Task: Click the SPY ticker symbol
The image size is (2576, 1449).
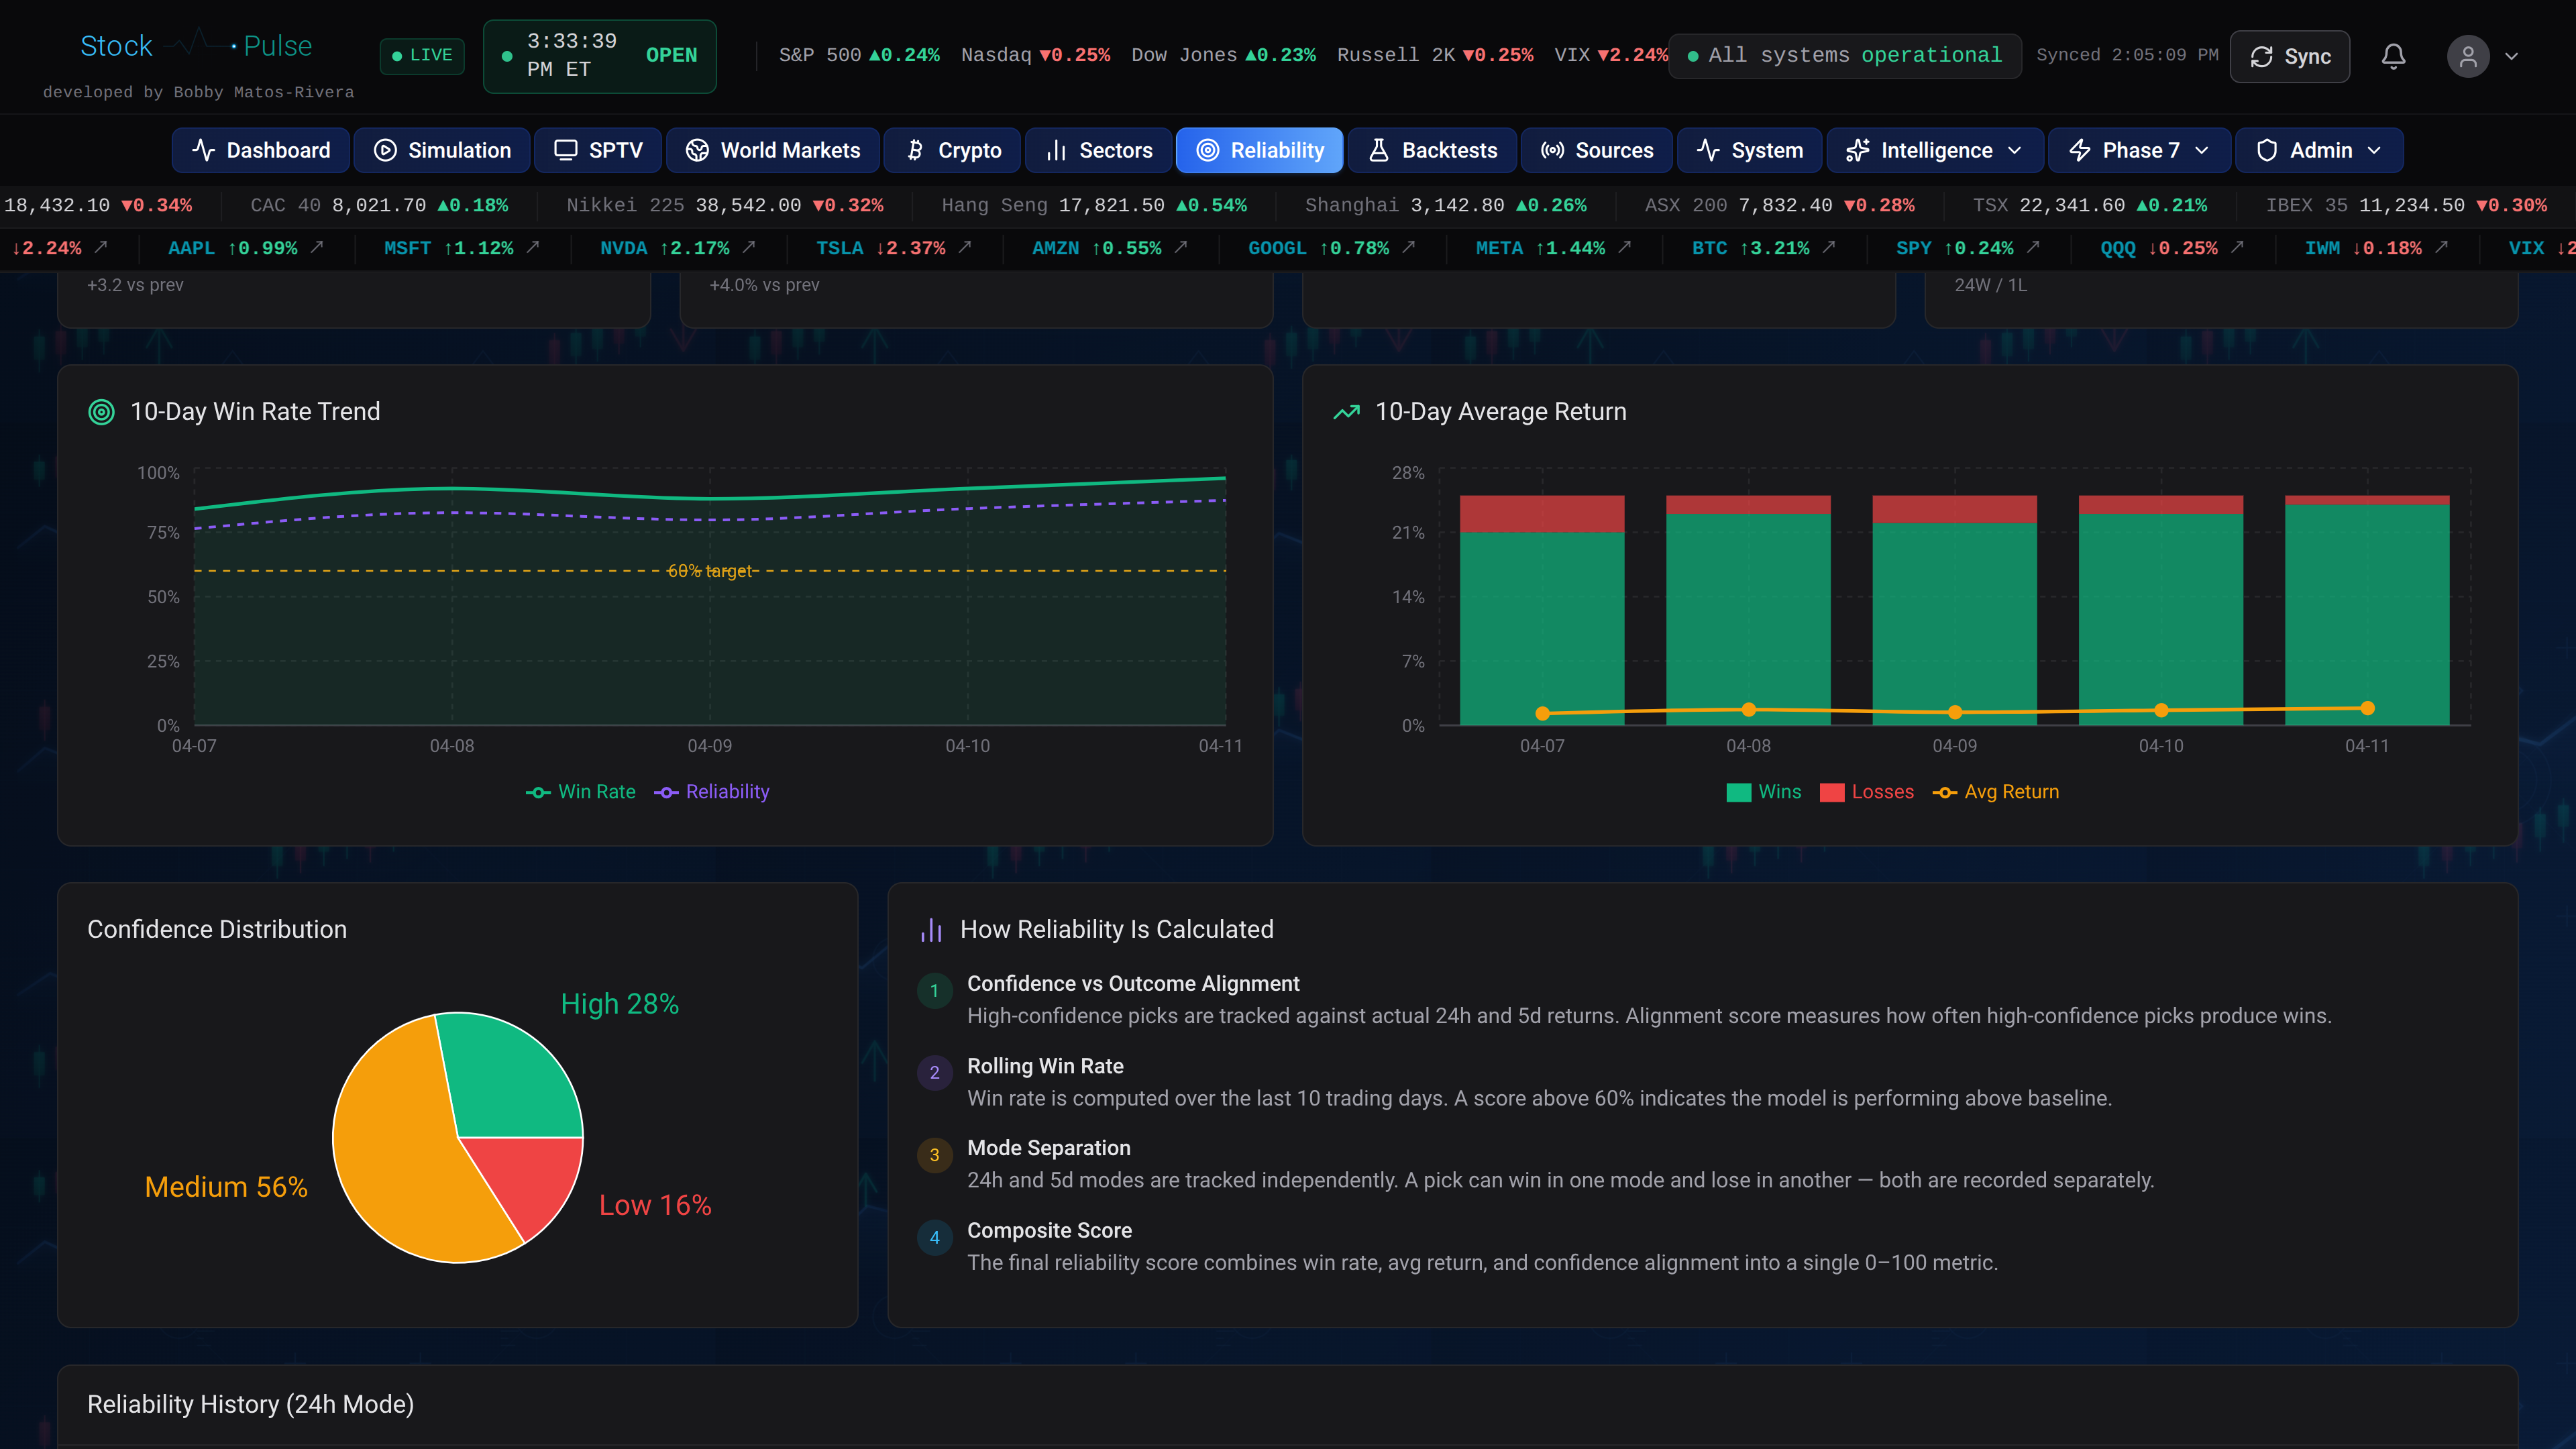Action: (1913, 248)
